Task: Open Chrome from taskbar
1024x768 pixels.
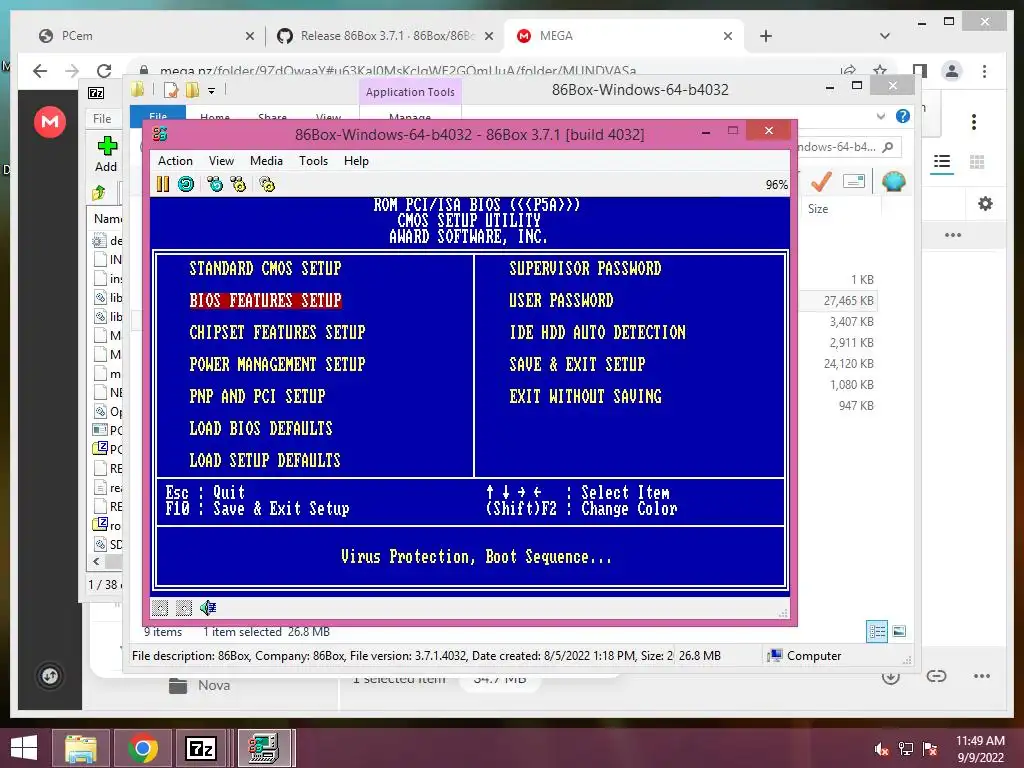Action: point(142,748)
